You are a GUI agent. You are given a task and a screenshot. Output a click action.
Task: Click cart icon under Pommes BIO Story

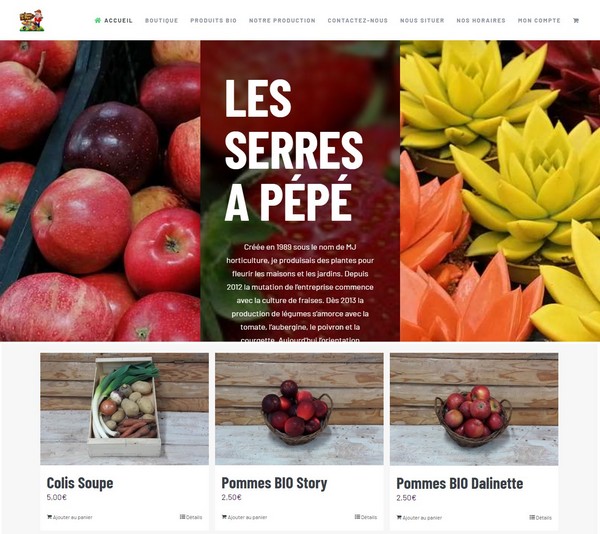pos(224,517)
